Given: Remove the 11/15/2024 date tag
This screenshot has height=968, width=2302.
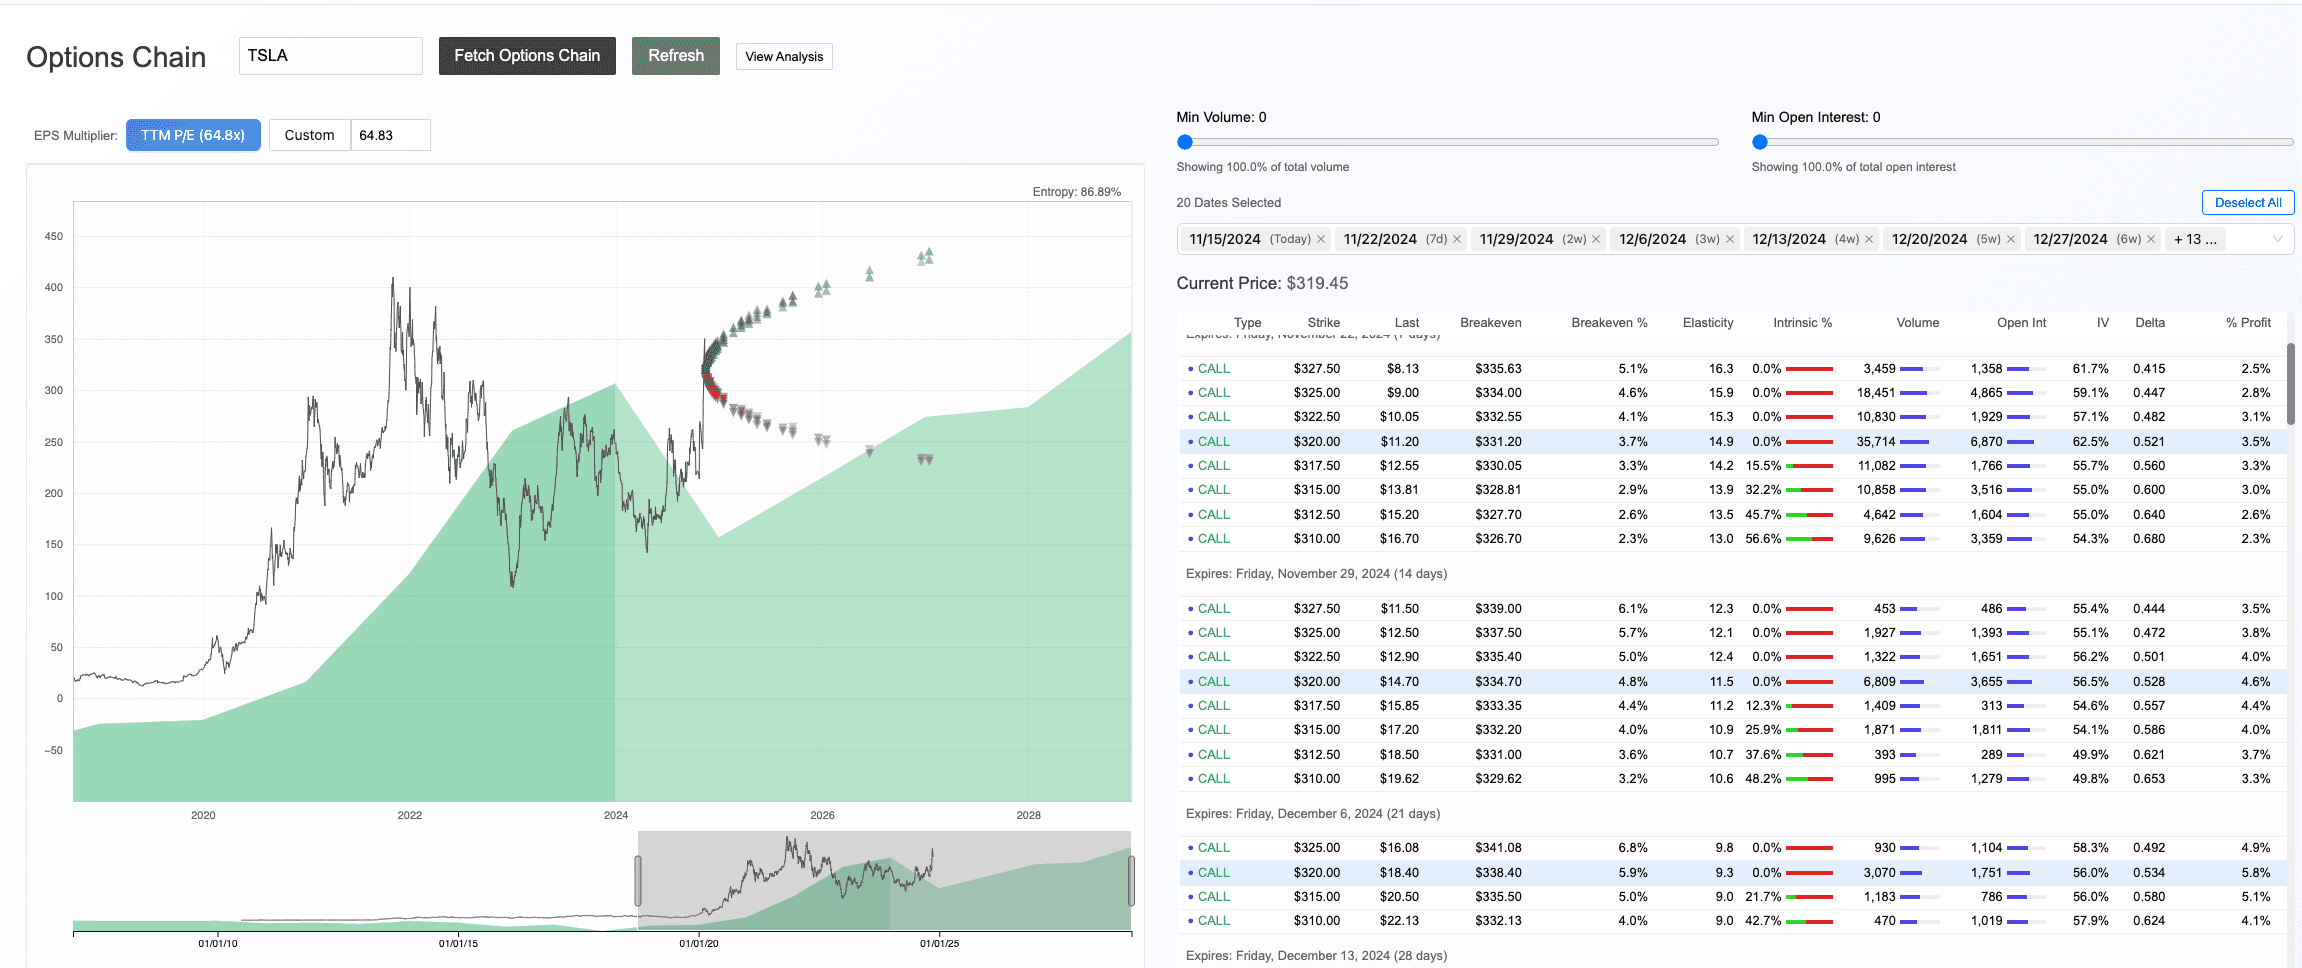Looking at the screenshot, I should [1321, 240].
